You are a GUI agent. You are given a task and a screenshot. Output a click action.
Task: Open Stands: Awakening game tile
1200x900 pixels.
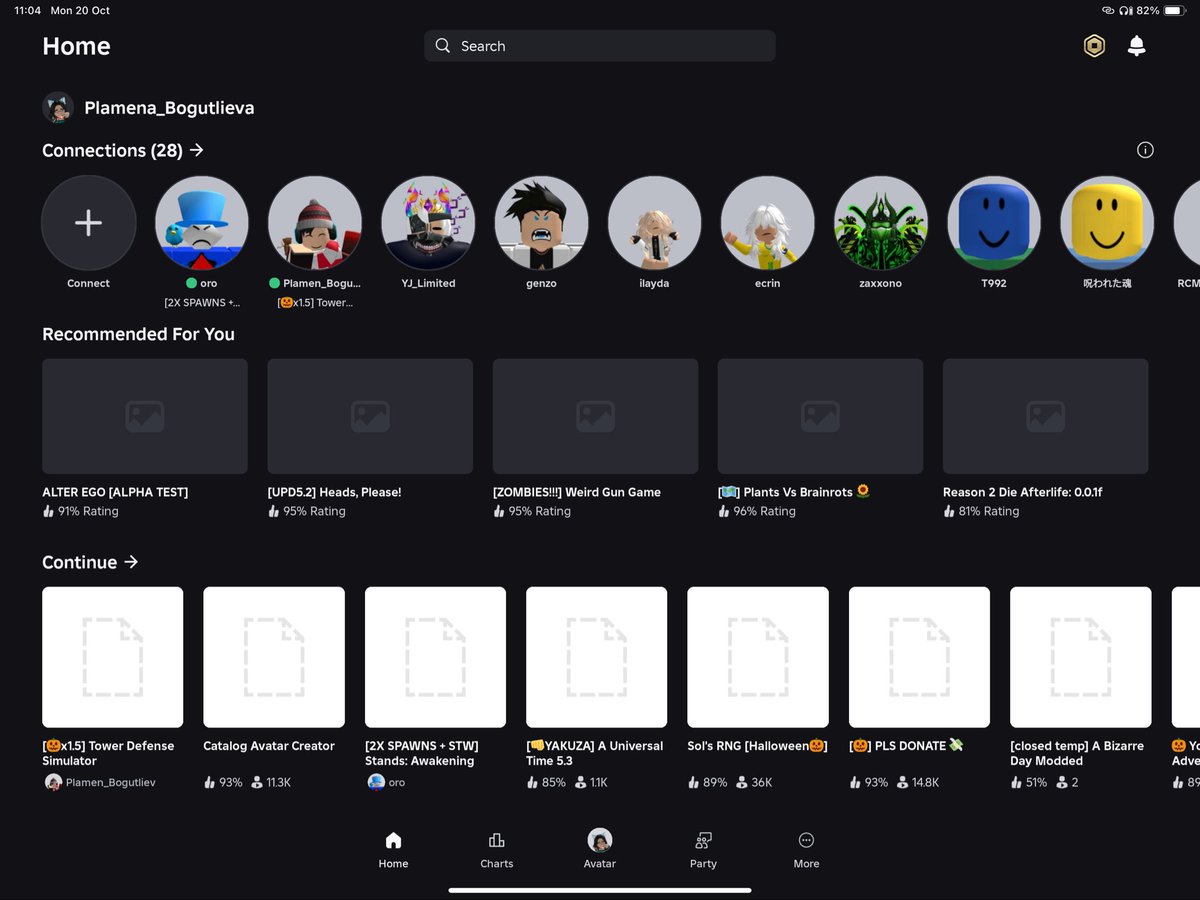(435, 657)
